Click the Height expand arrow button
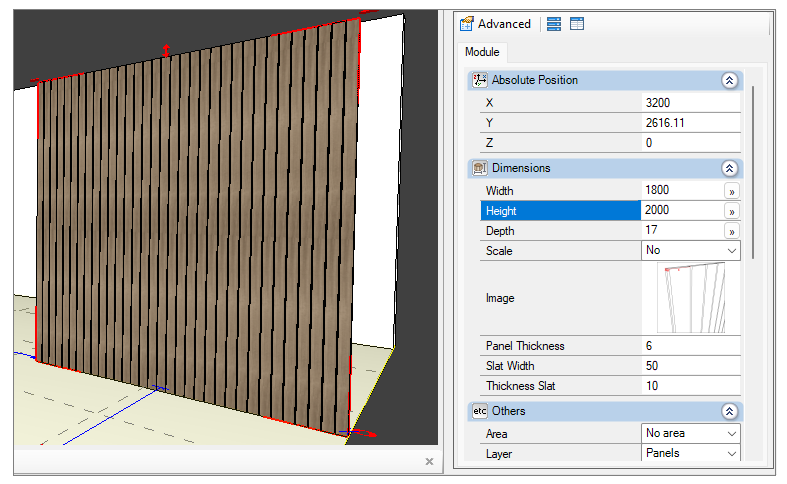 point(732,211)
